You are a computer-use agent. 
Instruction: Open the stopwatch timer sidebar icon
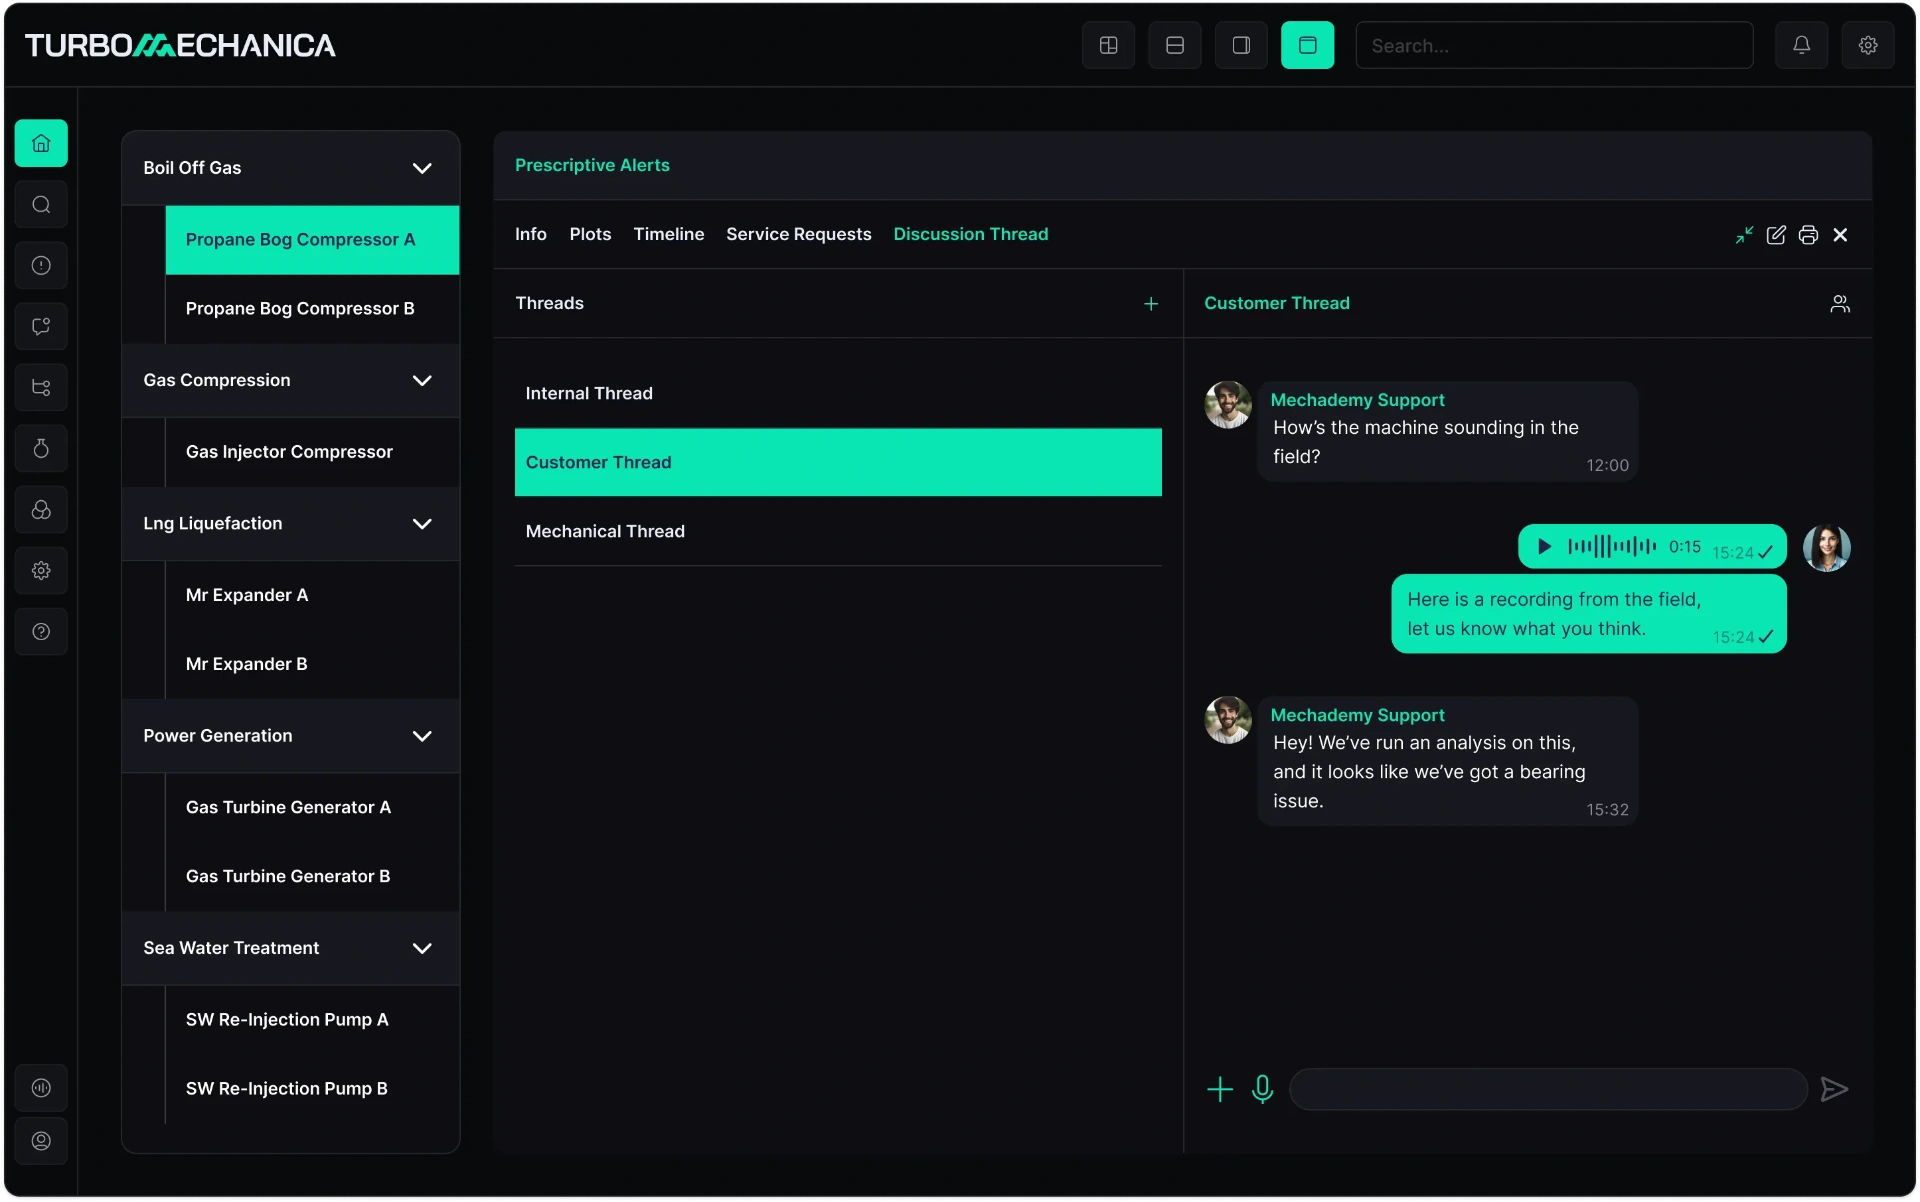pos(41,448)
